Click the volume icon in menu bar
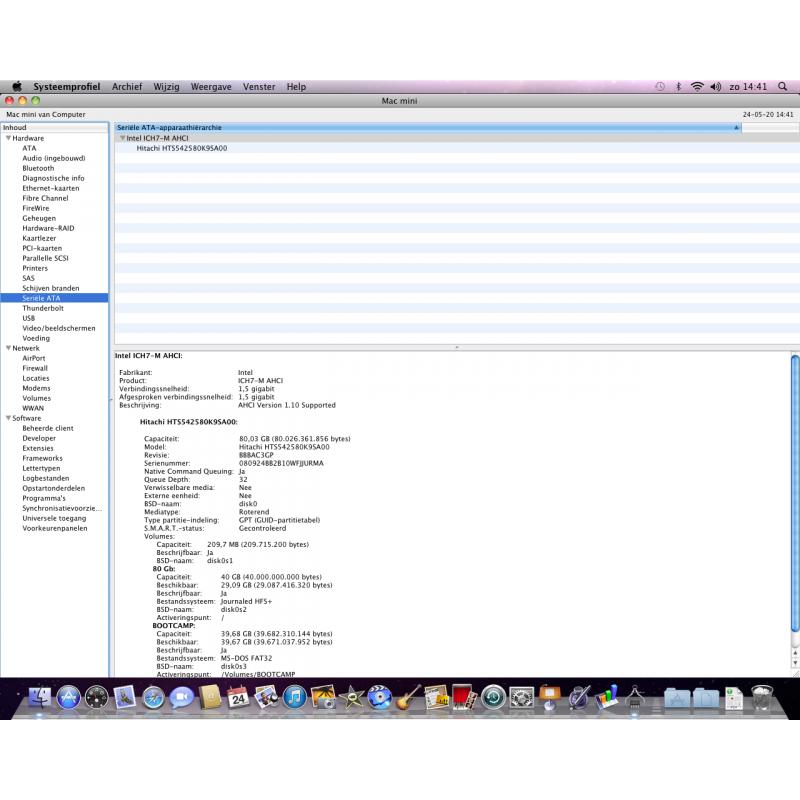 click(x=715, y=86)
